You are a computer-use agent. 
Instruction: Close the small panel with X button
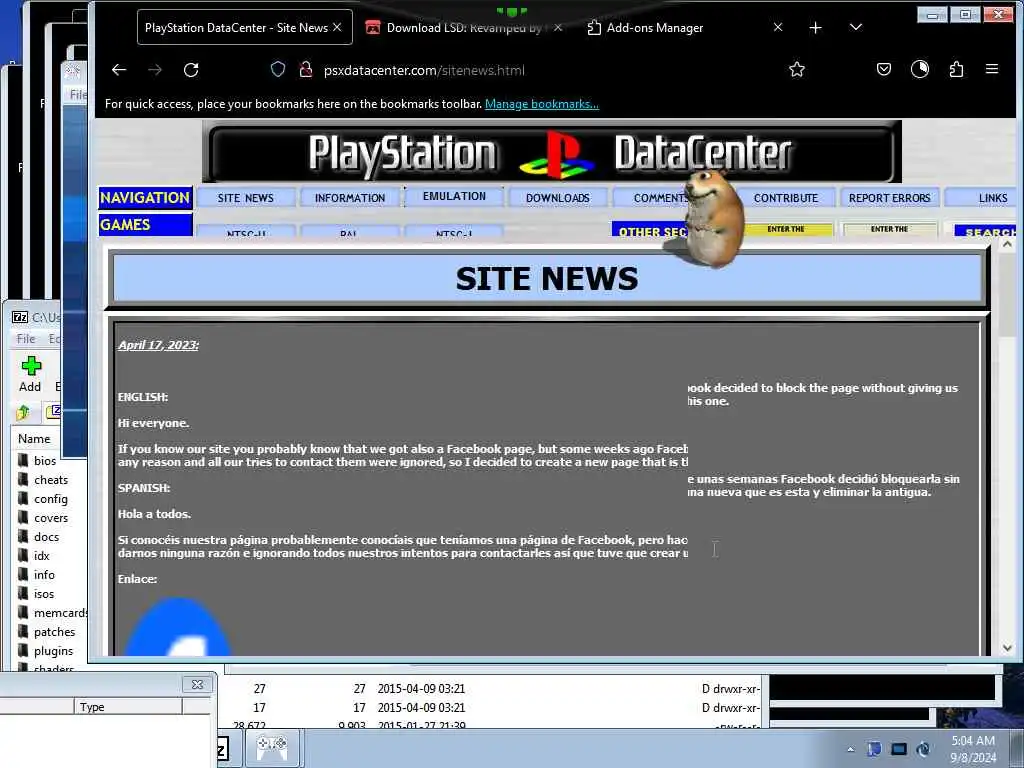tap(197, 684)
